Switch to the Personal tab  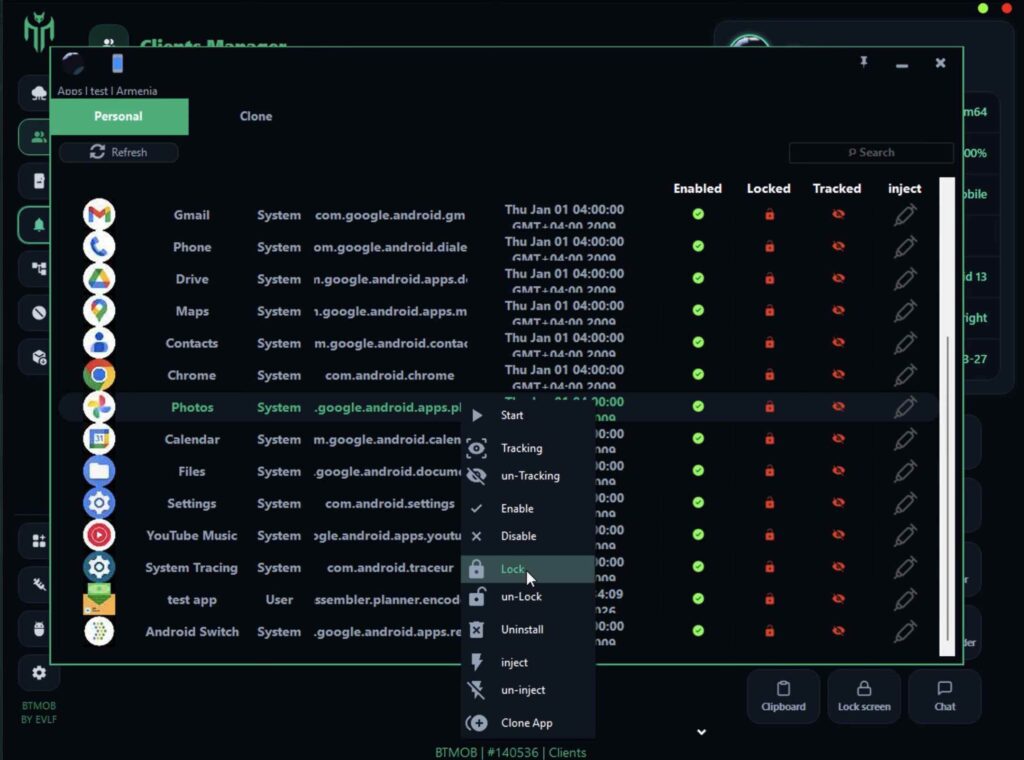click(119, 116)
